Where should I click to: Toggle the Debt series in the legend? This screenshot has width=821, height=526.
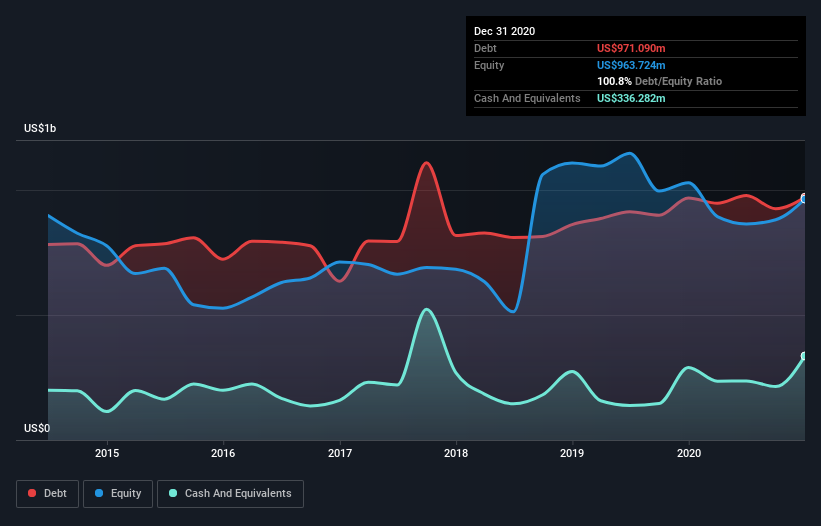pos(47,494)
